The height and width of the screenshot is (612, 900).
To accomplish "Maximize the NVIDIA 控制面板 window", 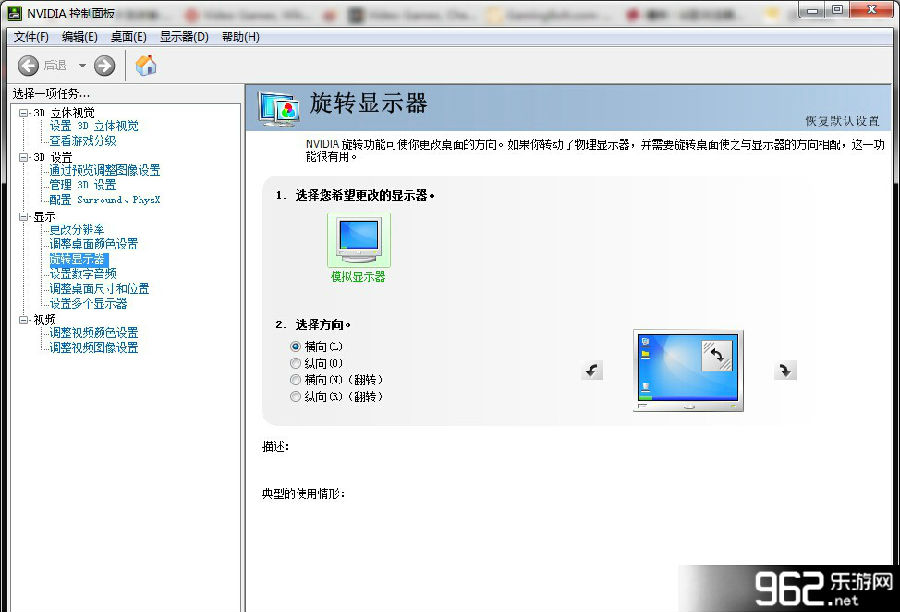I will point(837,10).
